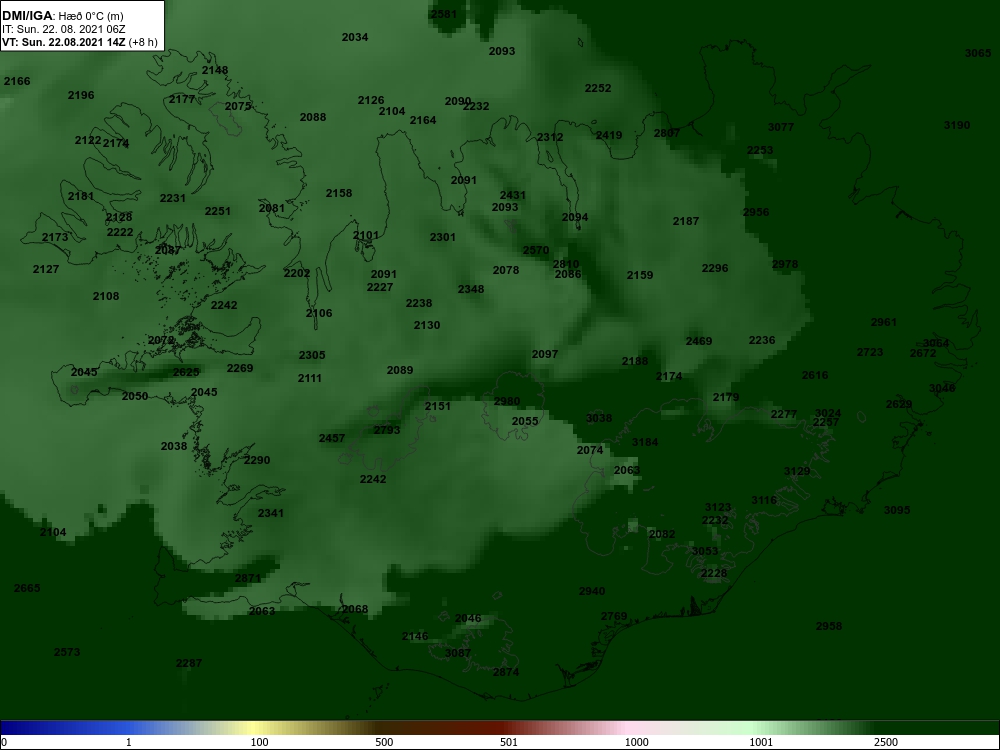Click the 2871 value on Reykjanes
1000x750 pixels.
(247, 578)
